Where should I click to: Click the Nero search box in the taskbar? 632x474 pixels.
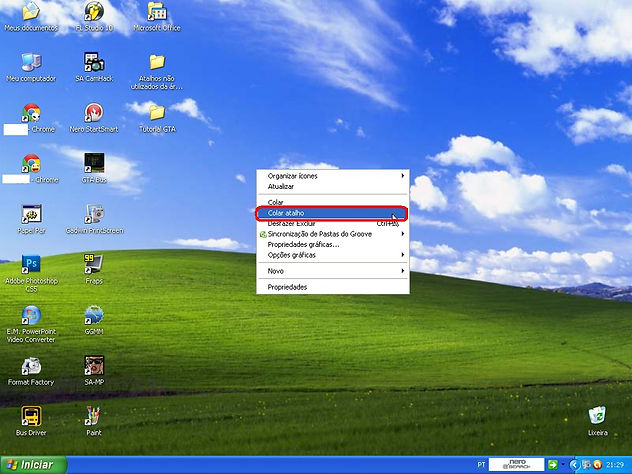point(516,464)
